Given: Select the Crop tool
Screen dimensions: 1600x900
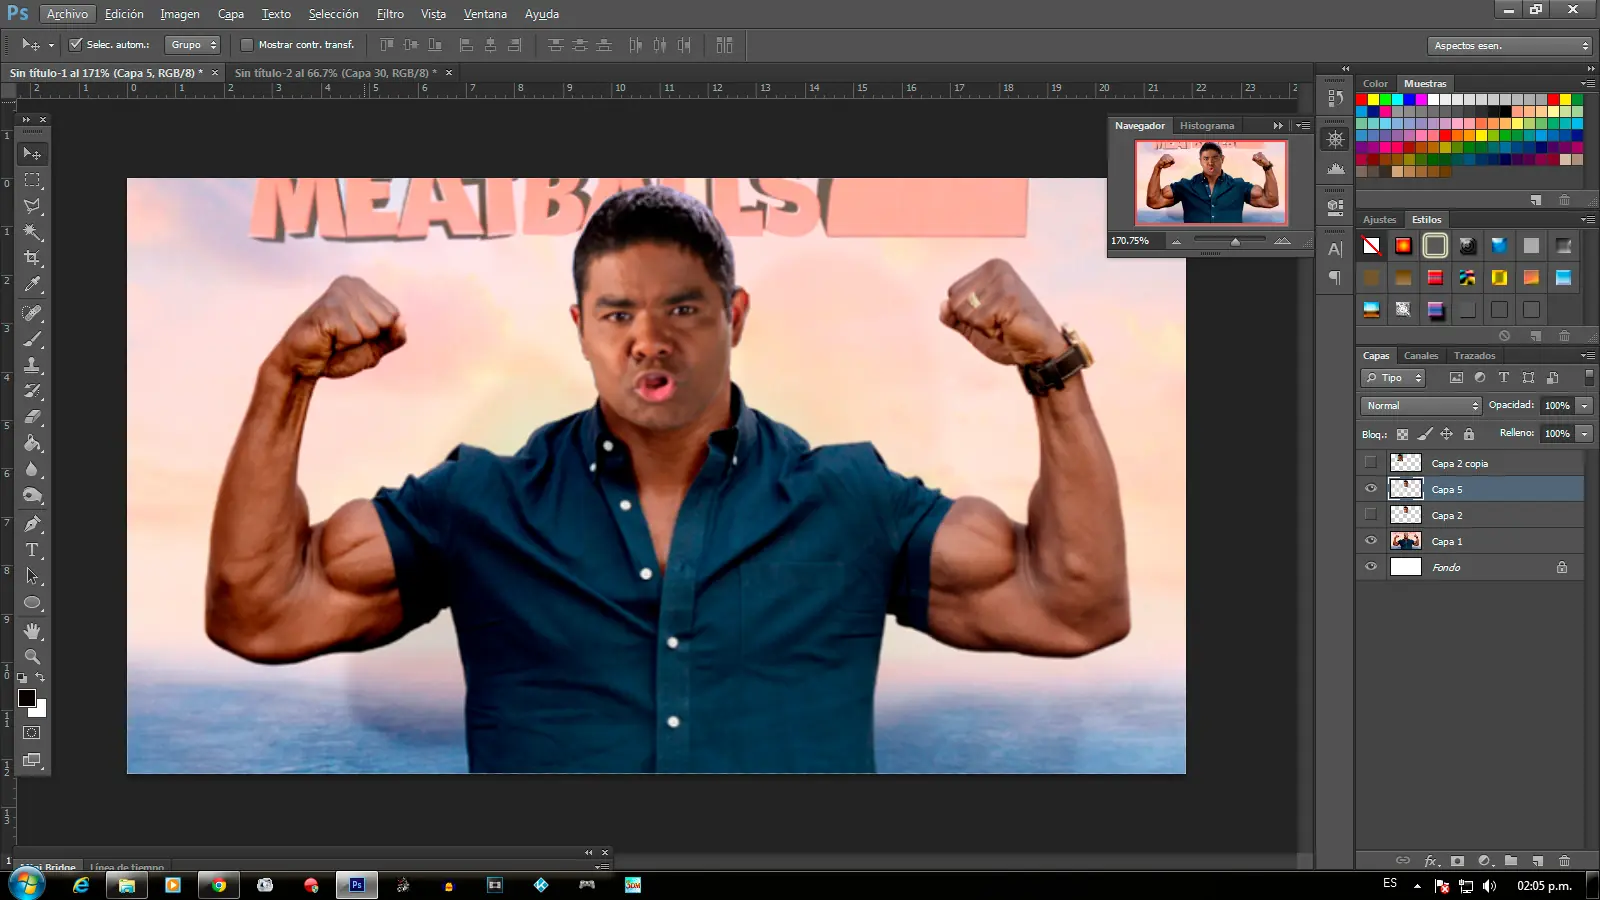Looking at the screenshot, I should (32, 258).
